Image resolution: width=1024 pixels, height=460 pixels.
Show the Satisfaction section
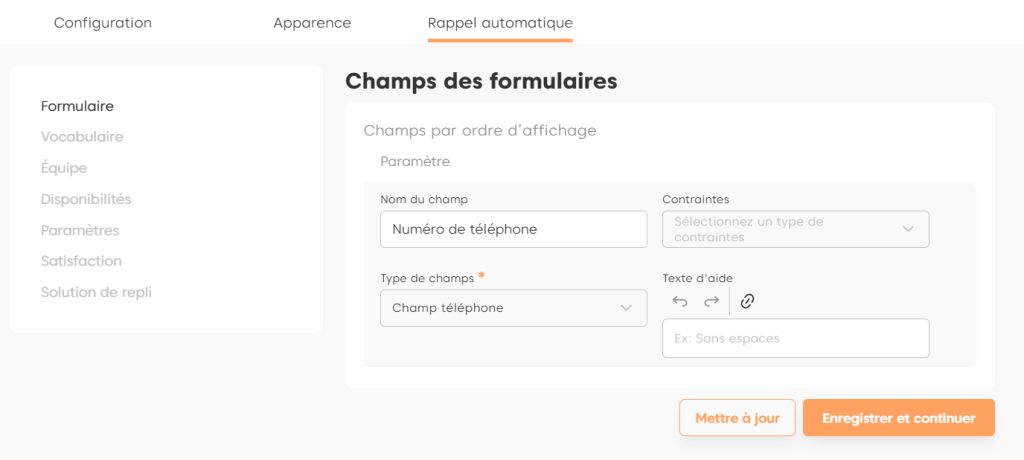click(81, 261)
